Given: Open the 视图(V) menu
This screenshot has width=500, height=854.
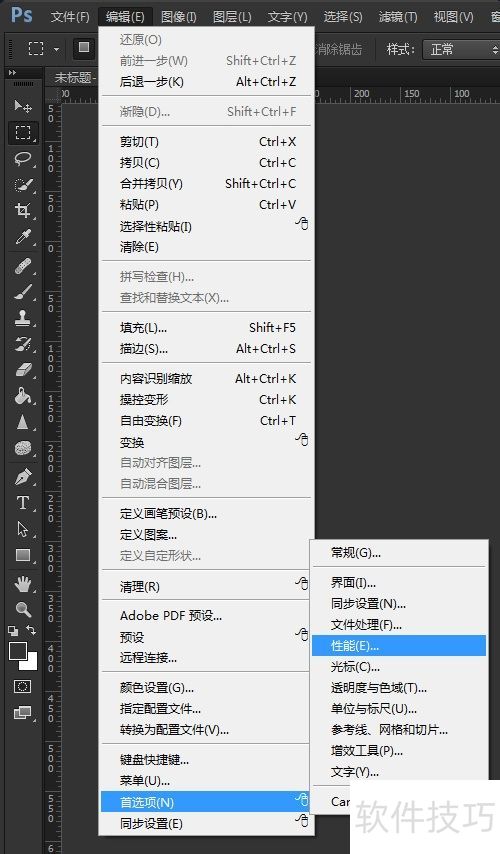Looking at the screenshot, I should [453, 17].
